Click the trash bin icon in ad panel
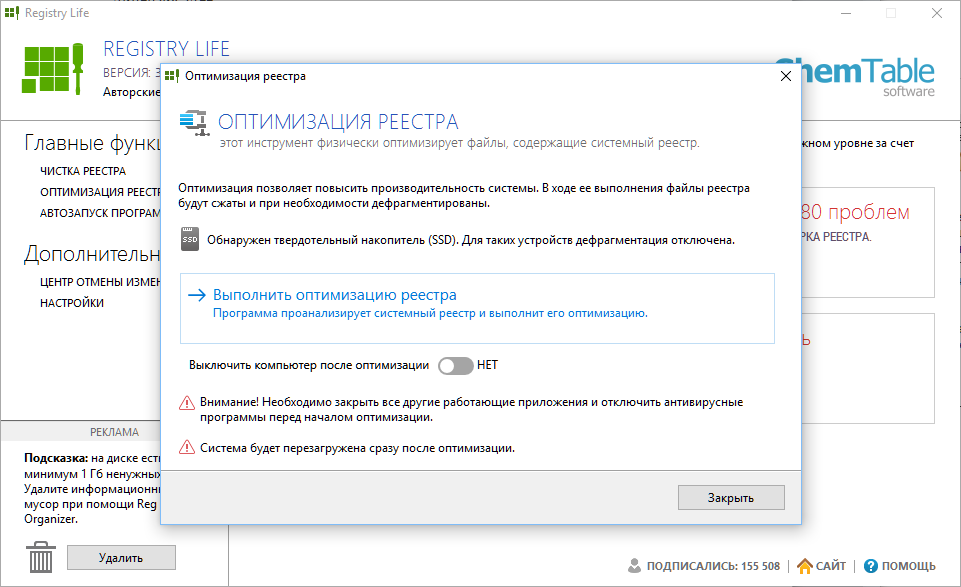 tap(41, 557)
